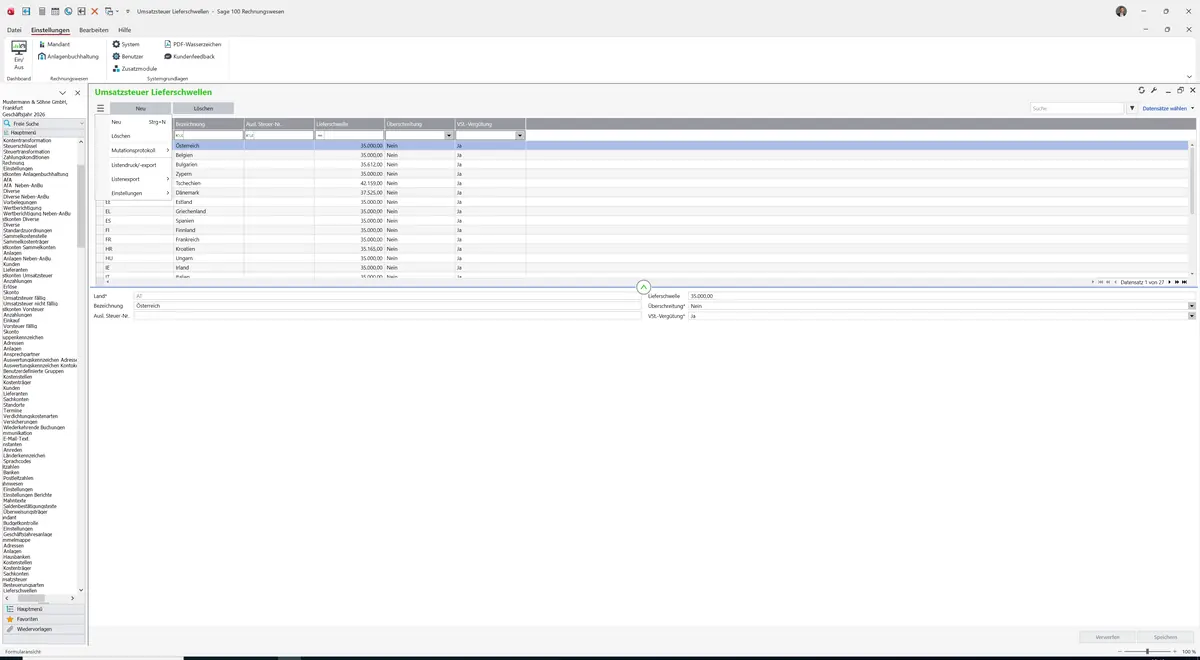
Task: Click the Neu toolbar button
Action: point(141,108)
